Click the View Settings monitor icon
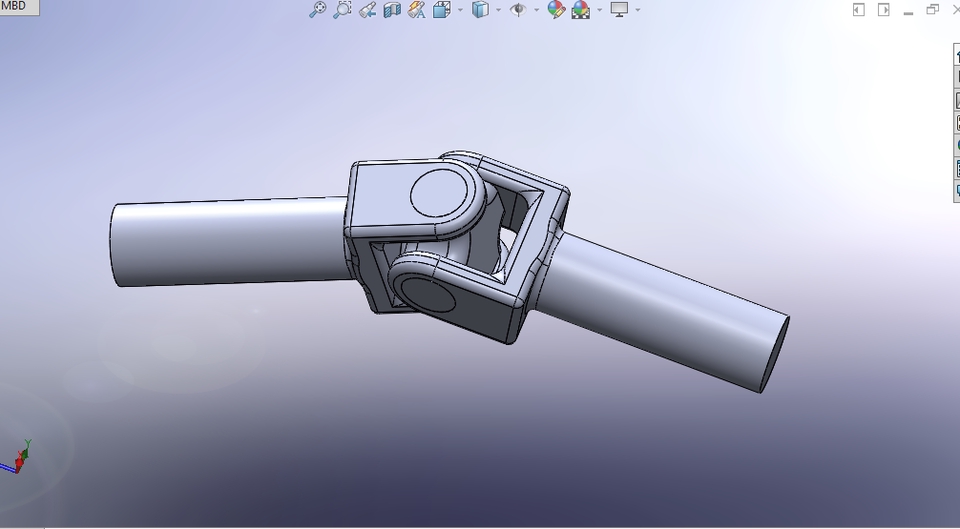The image size is (960, 529). point(619,10)
